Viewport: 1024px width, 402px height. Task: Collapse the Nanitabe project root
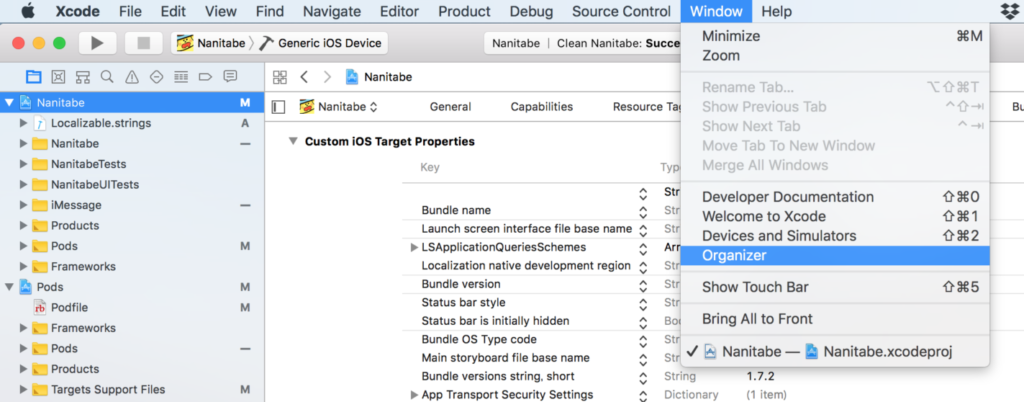click(9, 102)
